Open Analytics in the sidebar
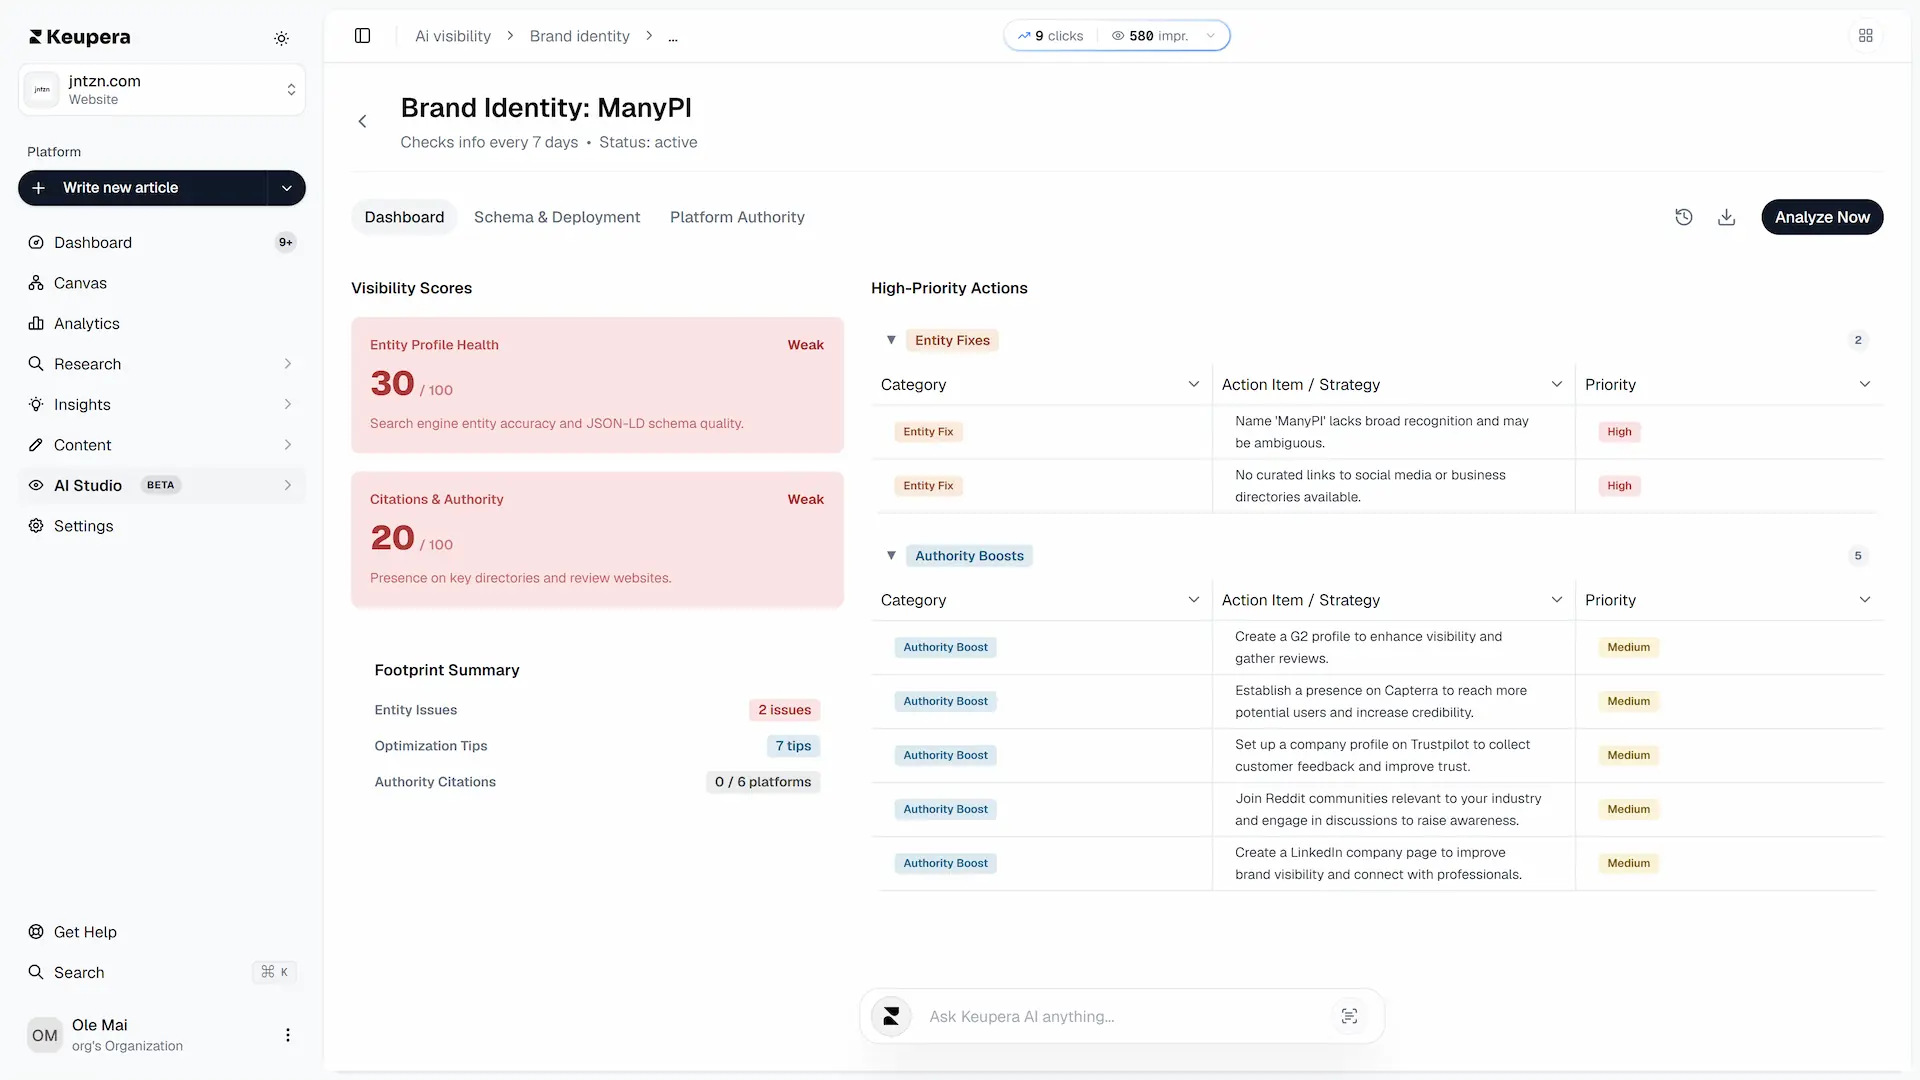 [x=162, y=323]
